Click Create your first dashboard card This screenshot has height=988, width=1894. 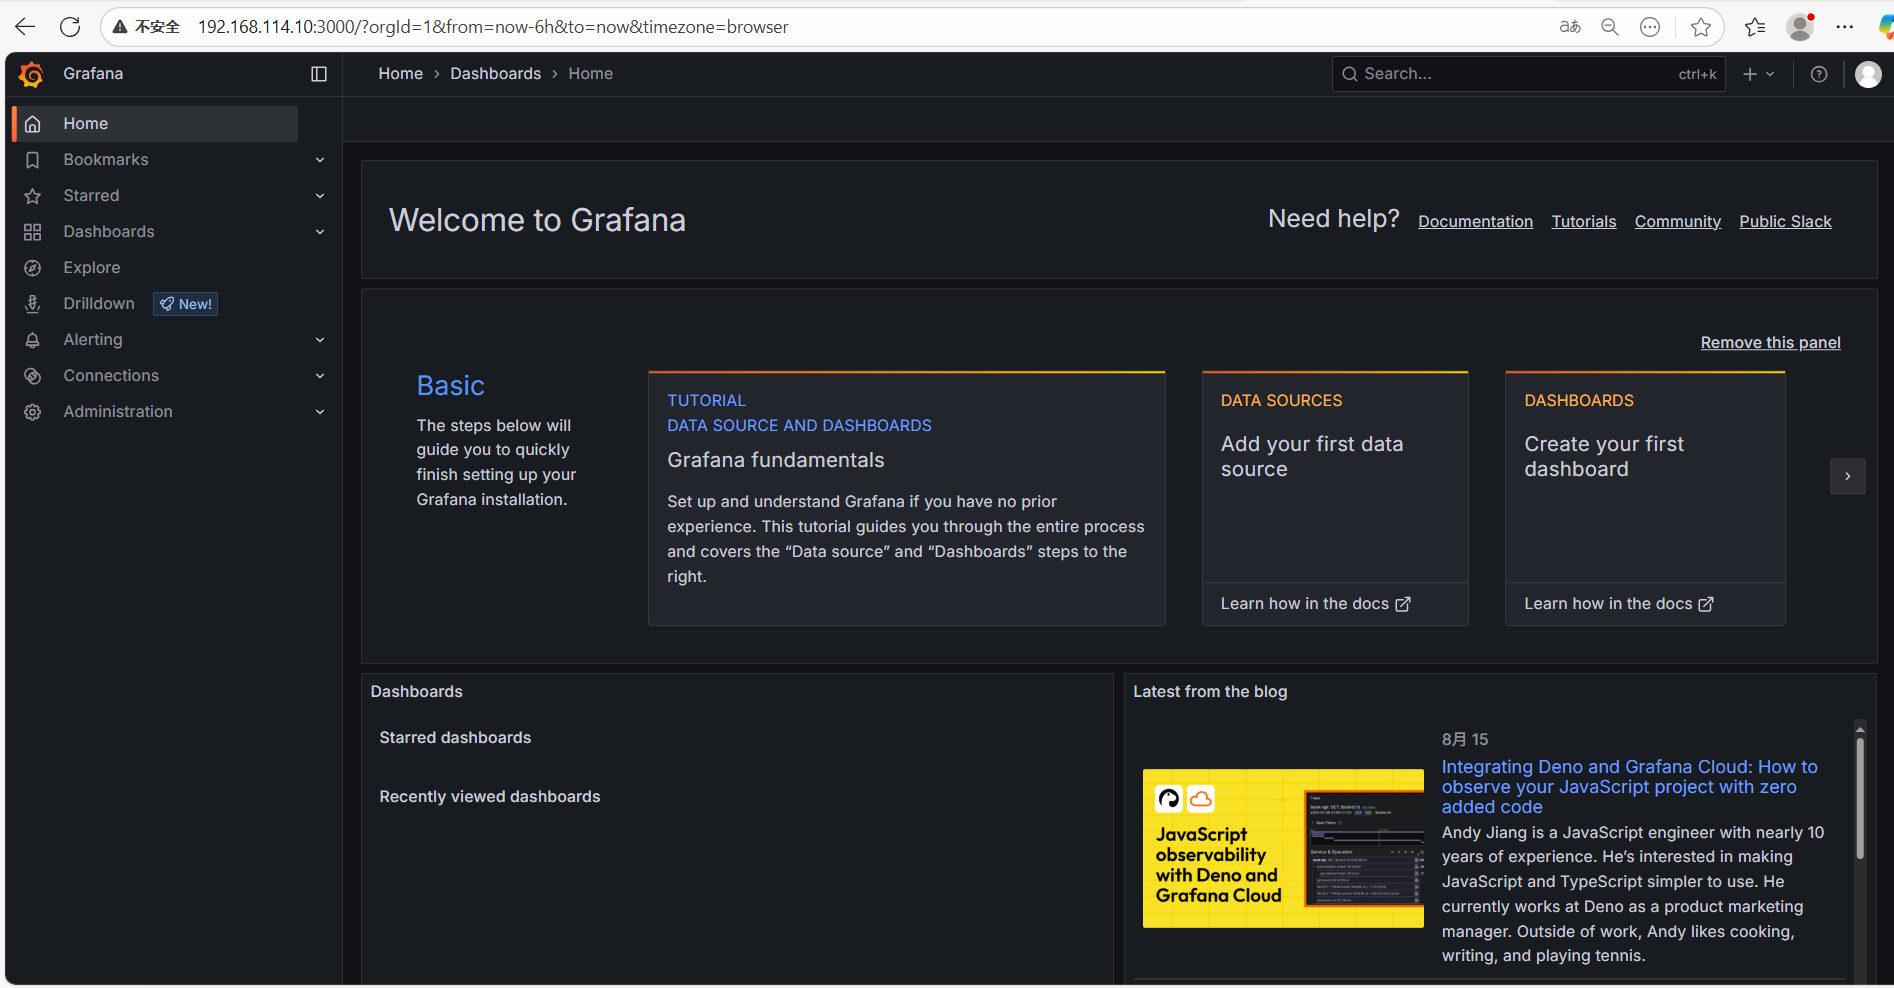coord(1645,499)
